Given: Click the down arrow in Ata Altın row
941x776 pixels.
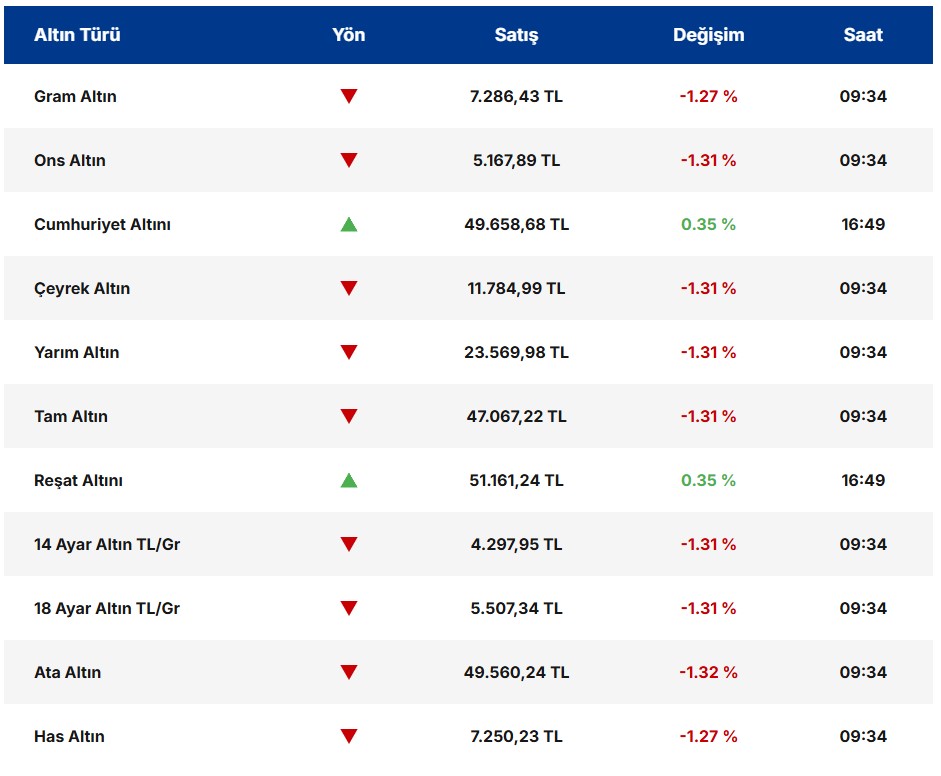Looking at the screenshot, I should tap(348, 673).
